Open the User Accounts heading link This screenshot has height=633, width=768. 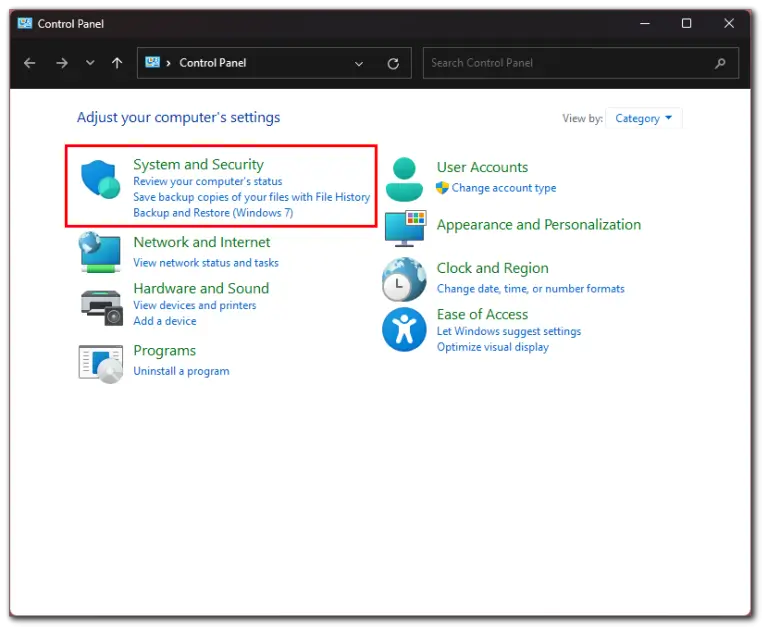point(482,168)
